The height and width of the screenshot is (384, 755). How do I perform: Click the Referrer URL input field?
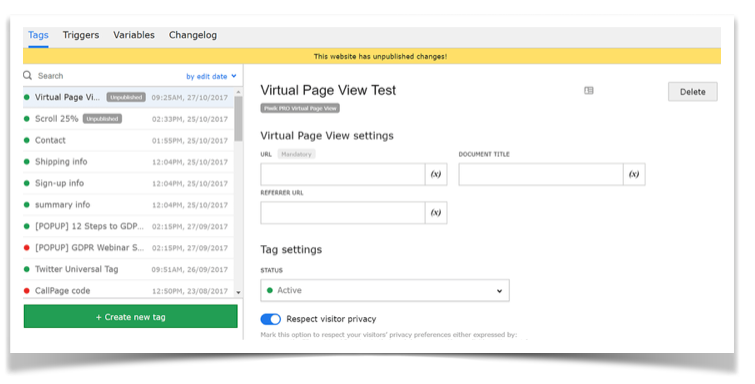(342, 212)
